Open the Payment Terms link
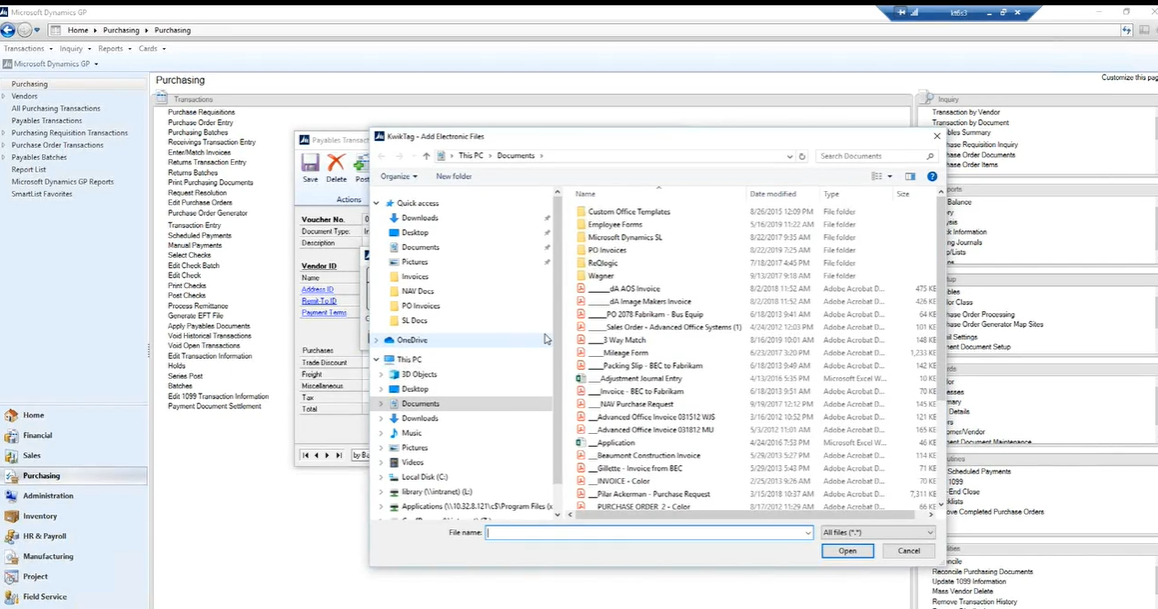This screenshot has width=1158, height=609. pyautogui.click(x=324, y=313)
